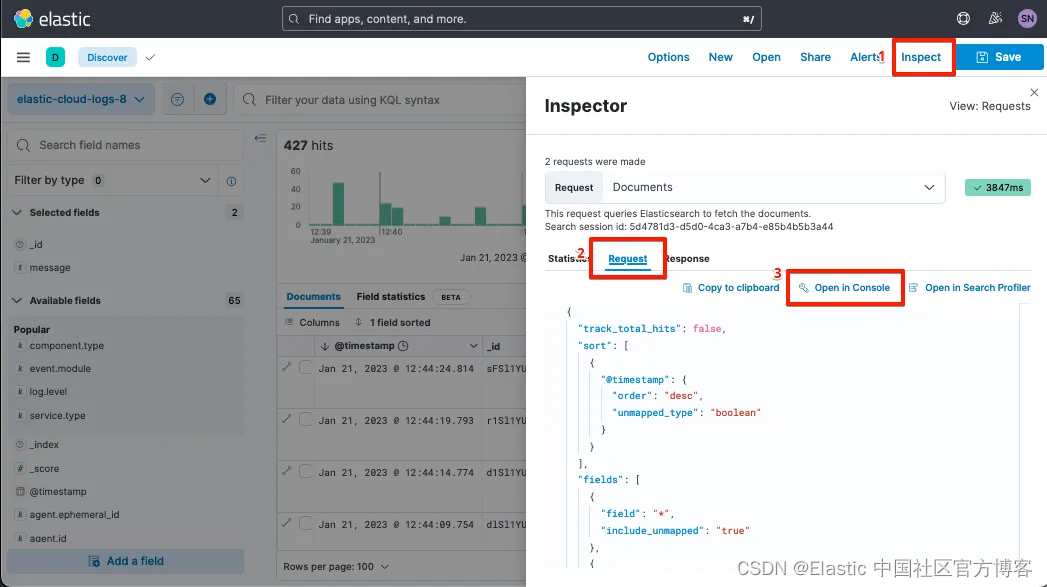Click Inspect in the top menu
1047x587 pixels.
(921, 57)
